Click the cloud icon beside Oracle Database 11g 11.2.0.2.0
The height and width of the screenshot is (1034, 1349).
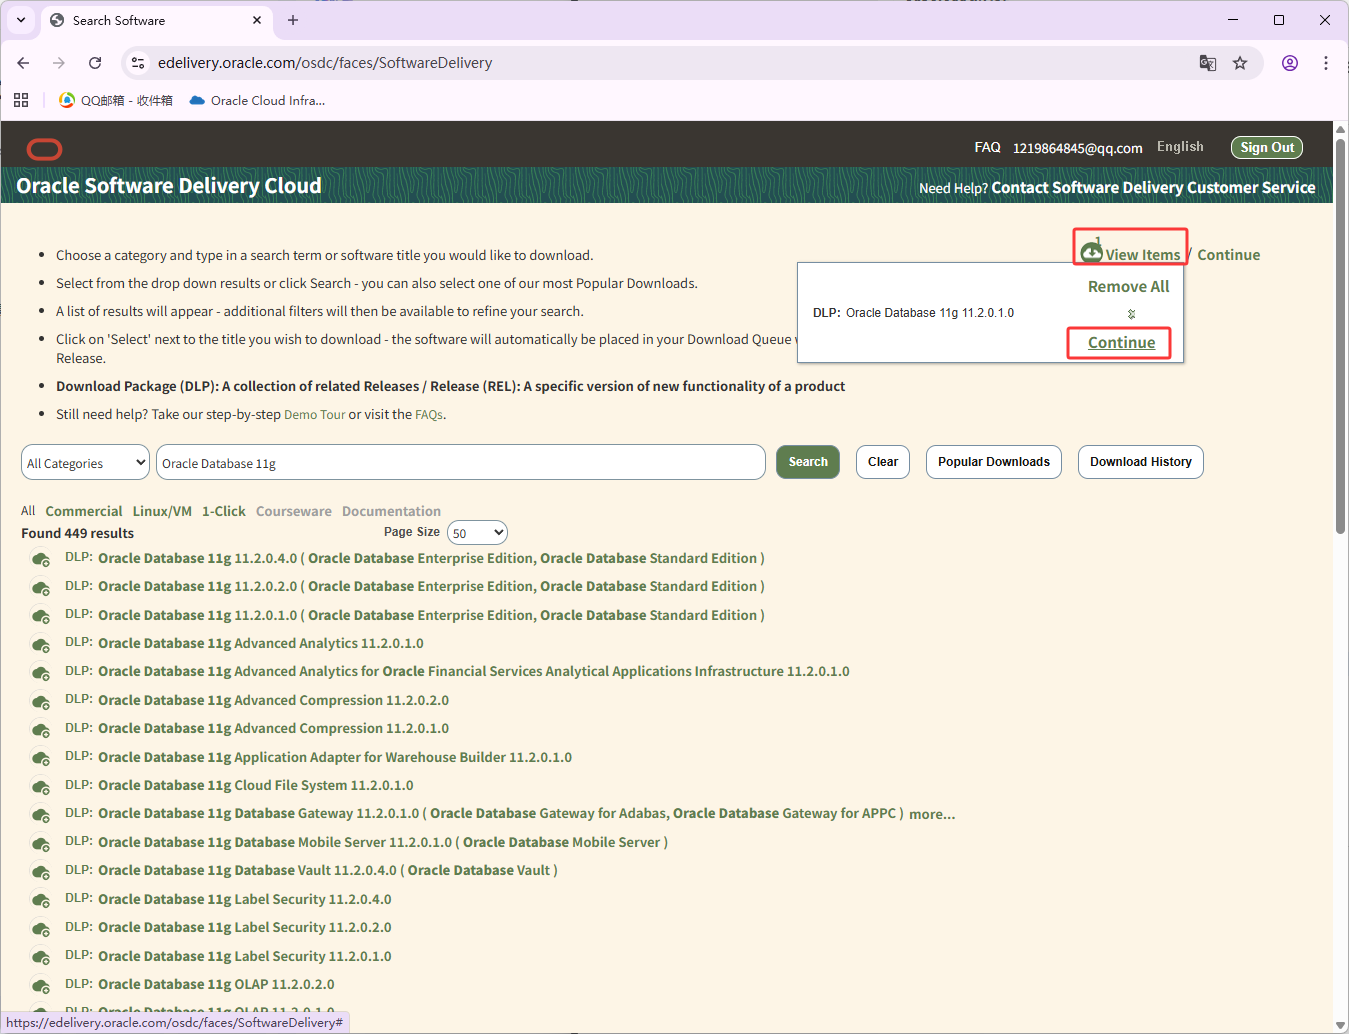tap(41, 587)
